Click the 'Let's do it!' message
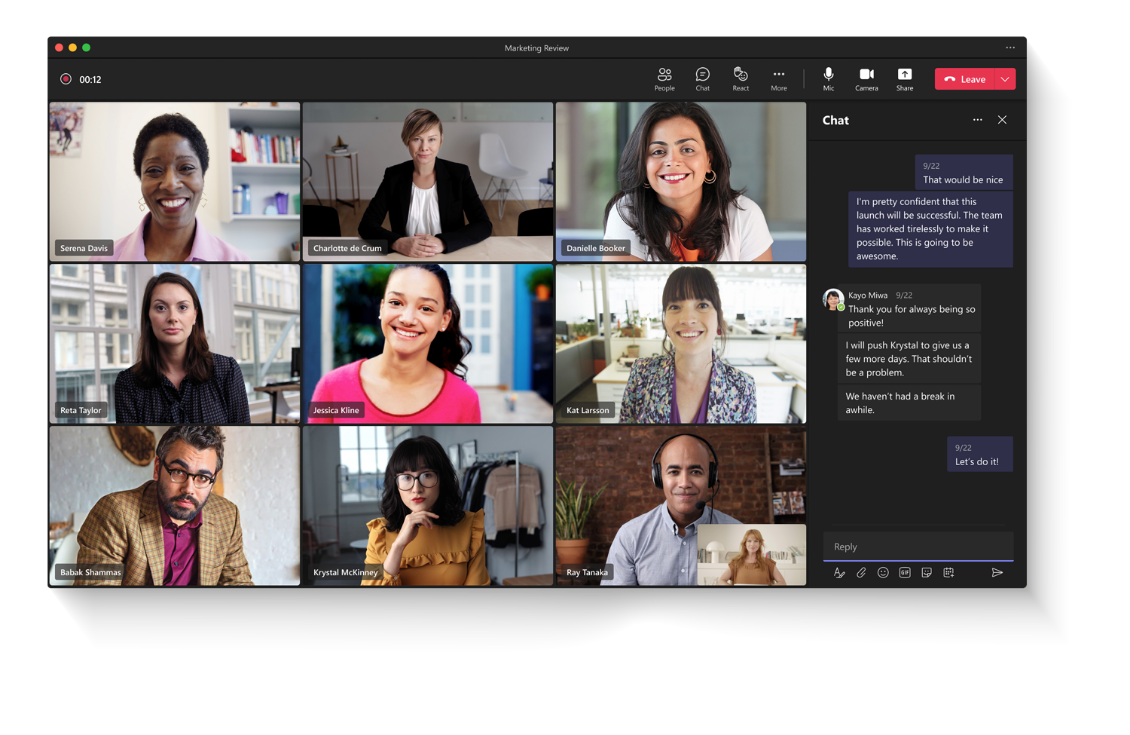 980,455
